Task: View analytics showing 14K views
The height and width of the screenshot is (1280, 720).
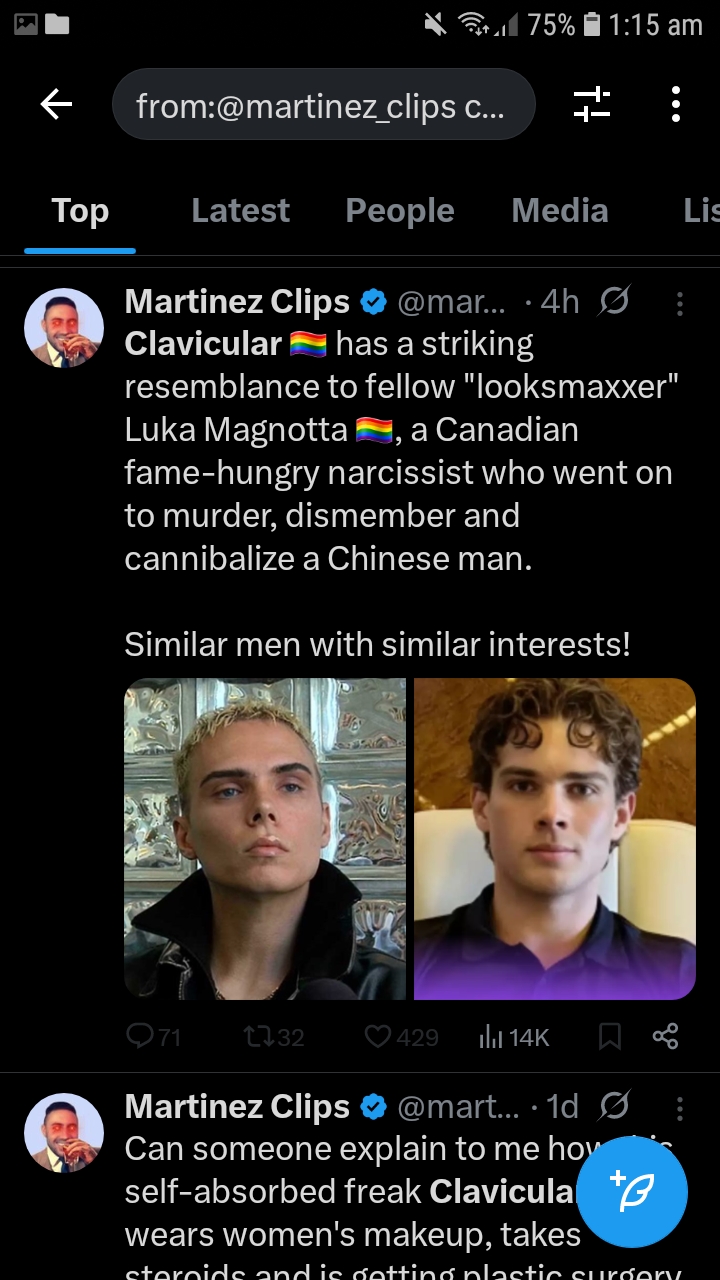Action: click(x=514, y=1037)
